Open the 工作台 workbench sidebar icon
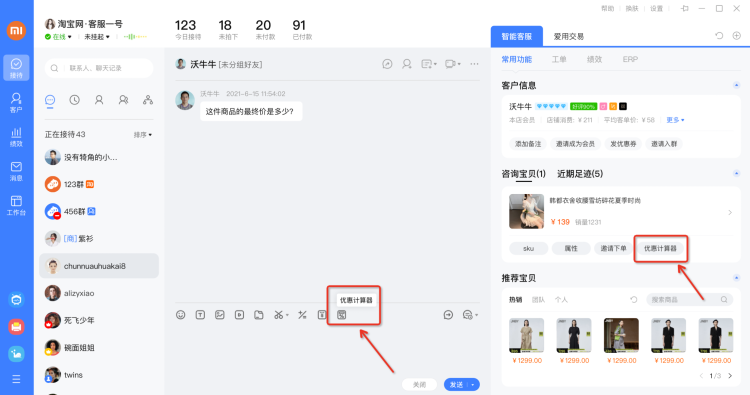Image resolution: width=750 pixels, height=395 pixels. point(16,206)
